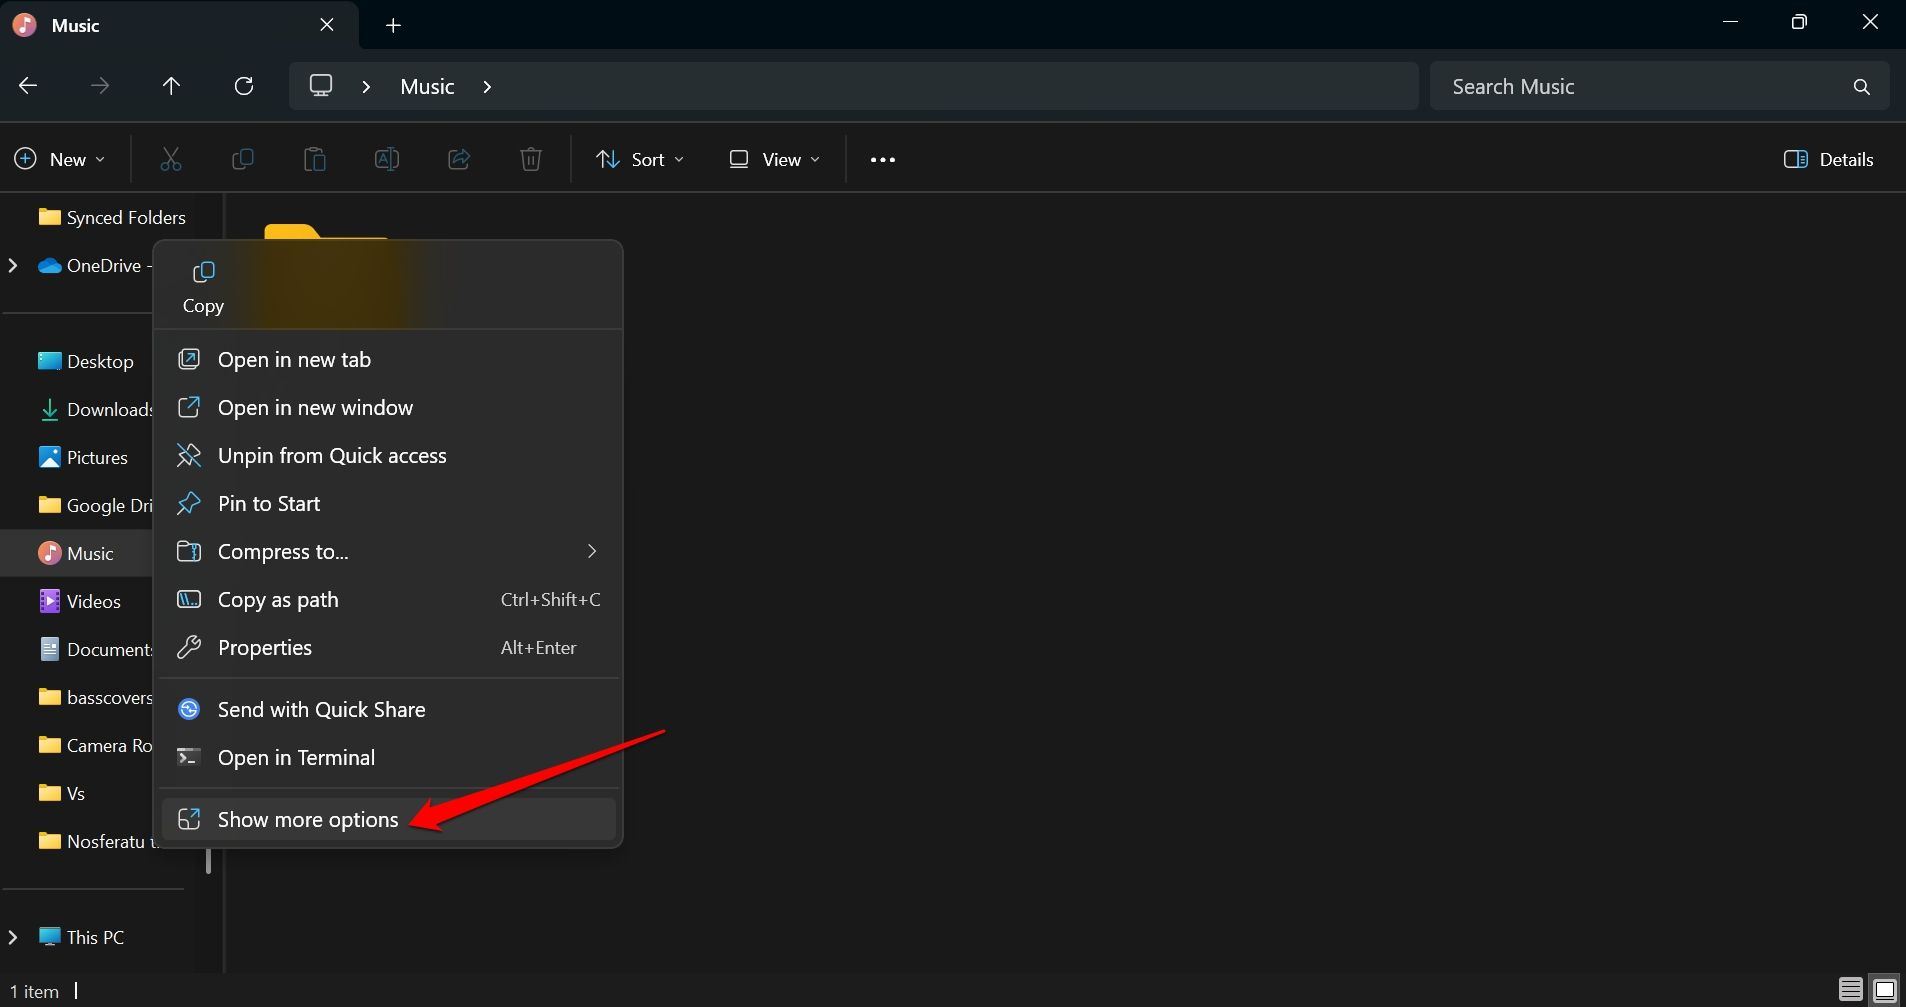This screenshot has width=1906, height=1007.
Task: Open the See more ellipsis menu
Action: 882,160
